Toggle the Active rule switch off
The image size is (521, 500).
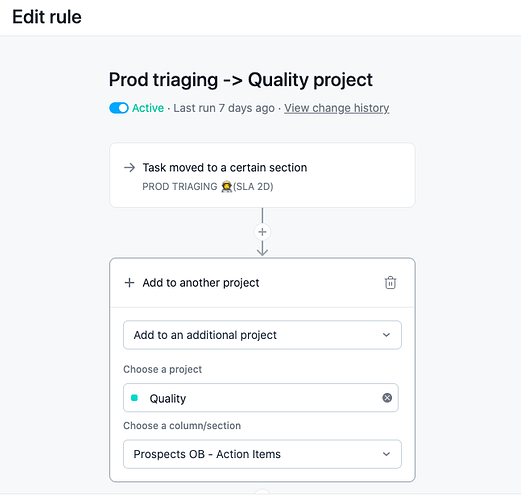119,108
